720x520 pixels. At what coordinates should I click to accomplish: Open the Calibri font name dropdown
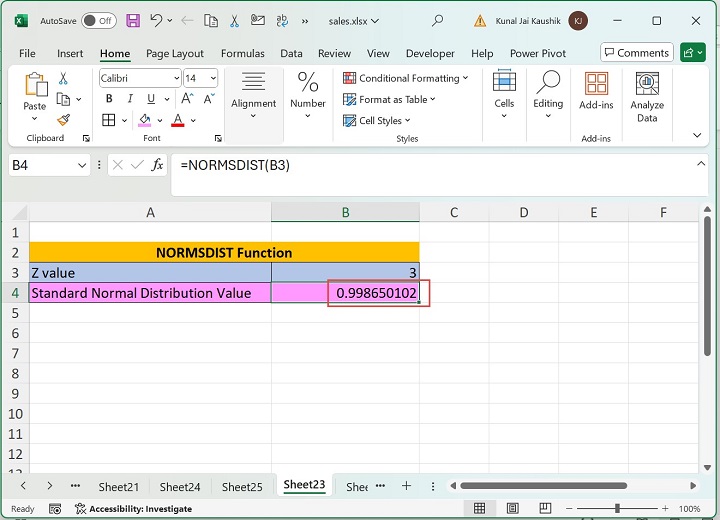coord(176,79)
